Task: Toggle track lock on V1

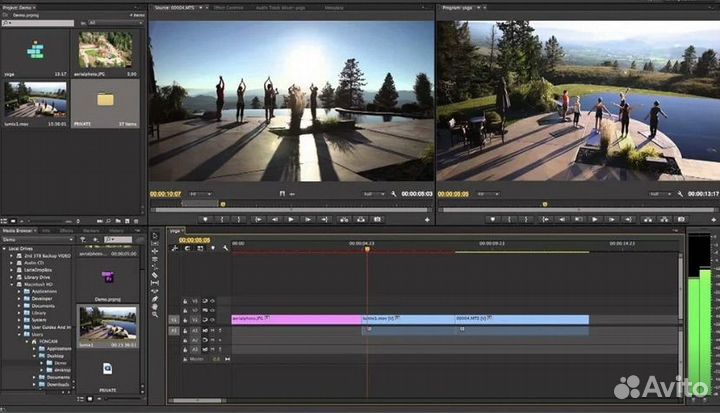Action: coord(186,319)
